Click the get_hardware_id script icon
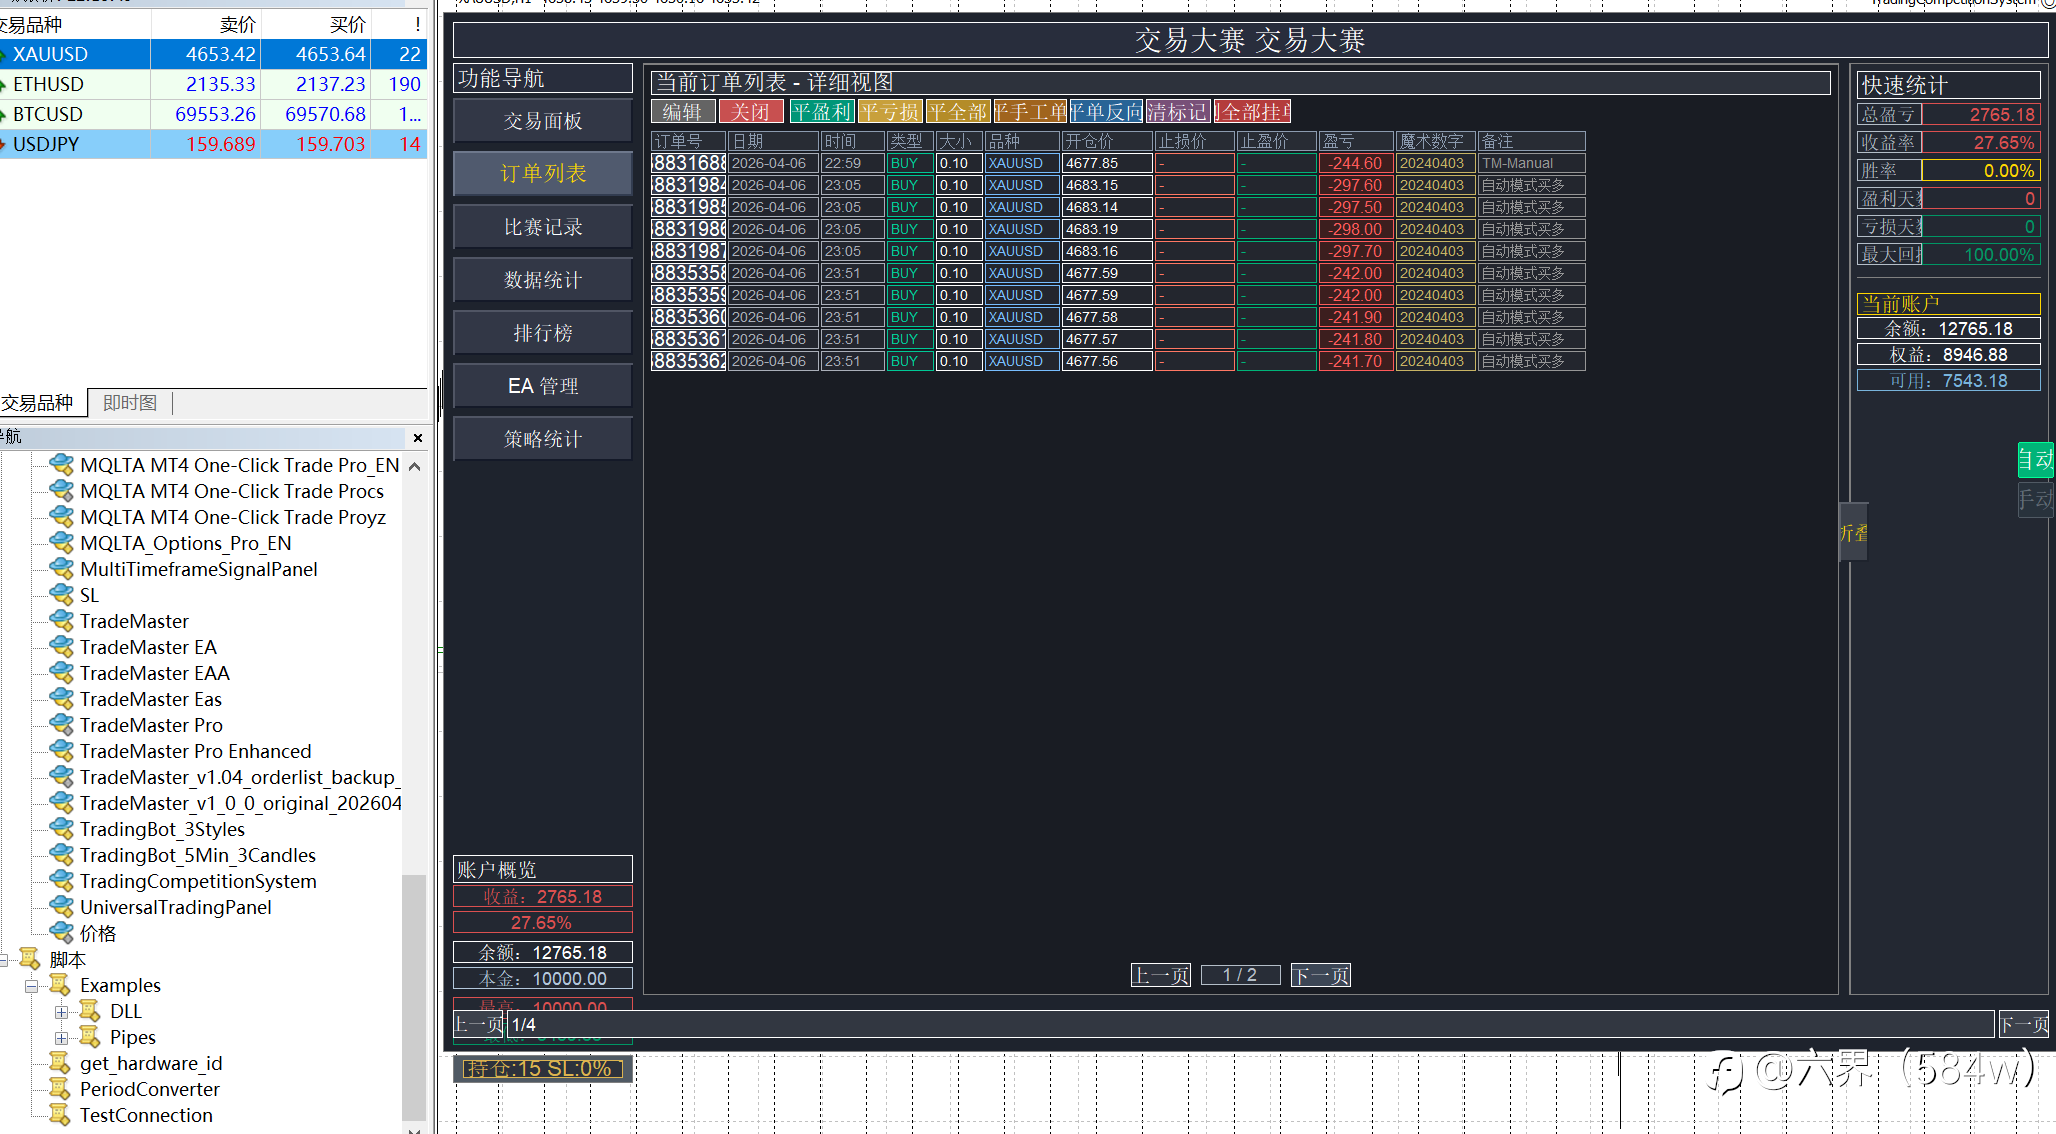This screenshot has width=2056, height=1134. 60,1063
